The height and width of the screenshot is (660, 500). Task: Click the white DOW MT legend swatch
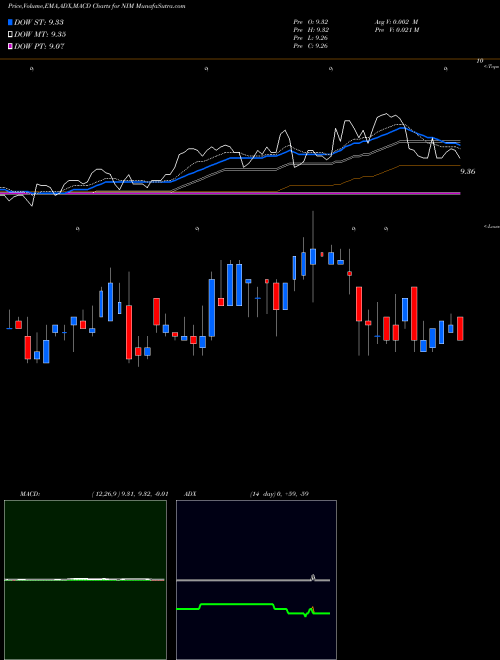coord(10,35)
